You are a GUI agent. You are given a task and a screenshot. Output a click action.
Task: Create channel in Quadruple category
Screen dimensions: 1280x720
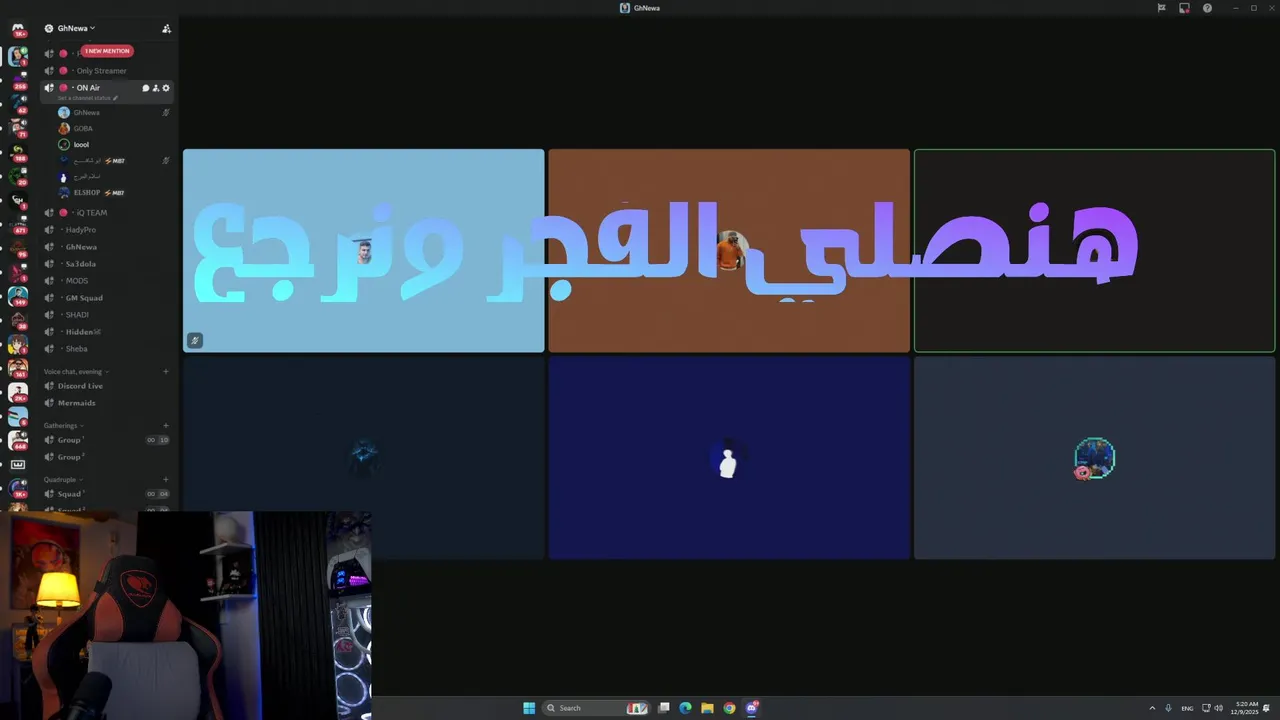pos(166,479)
